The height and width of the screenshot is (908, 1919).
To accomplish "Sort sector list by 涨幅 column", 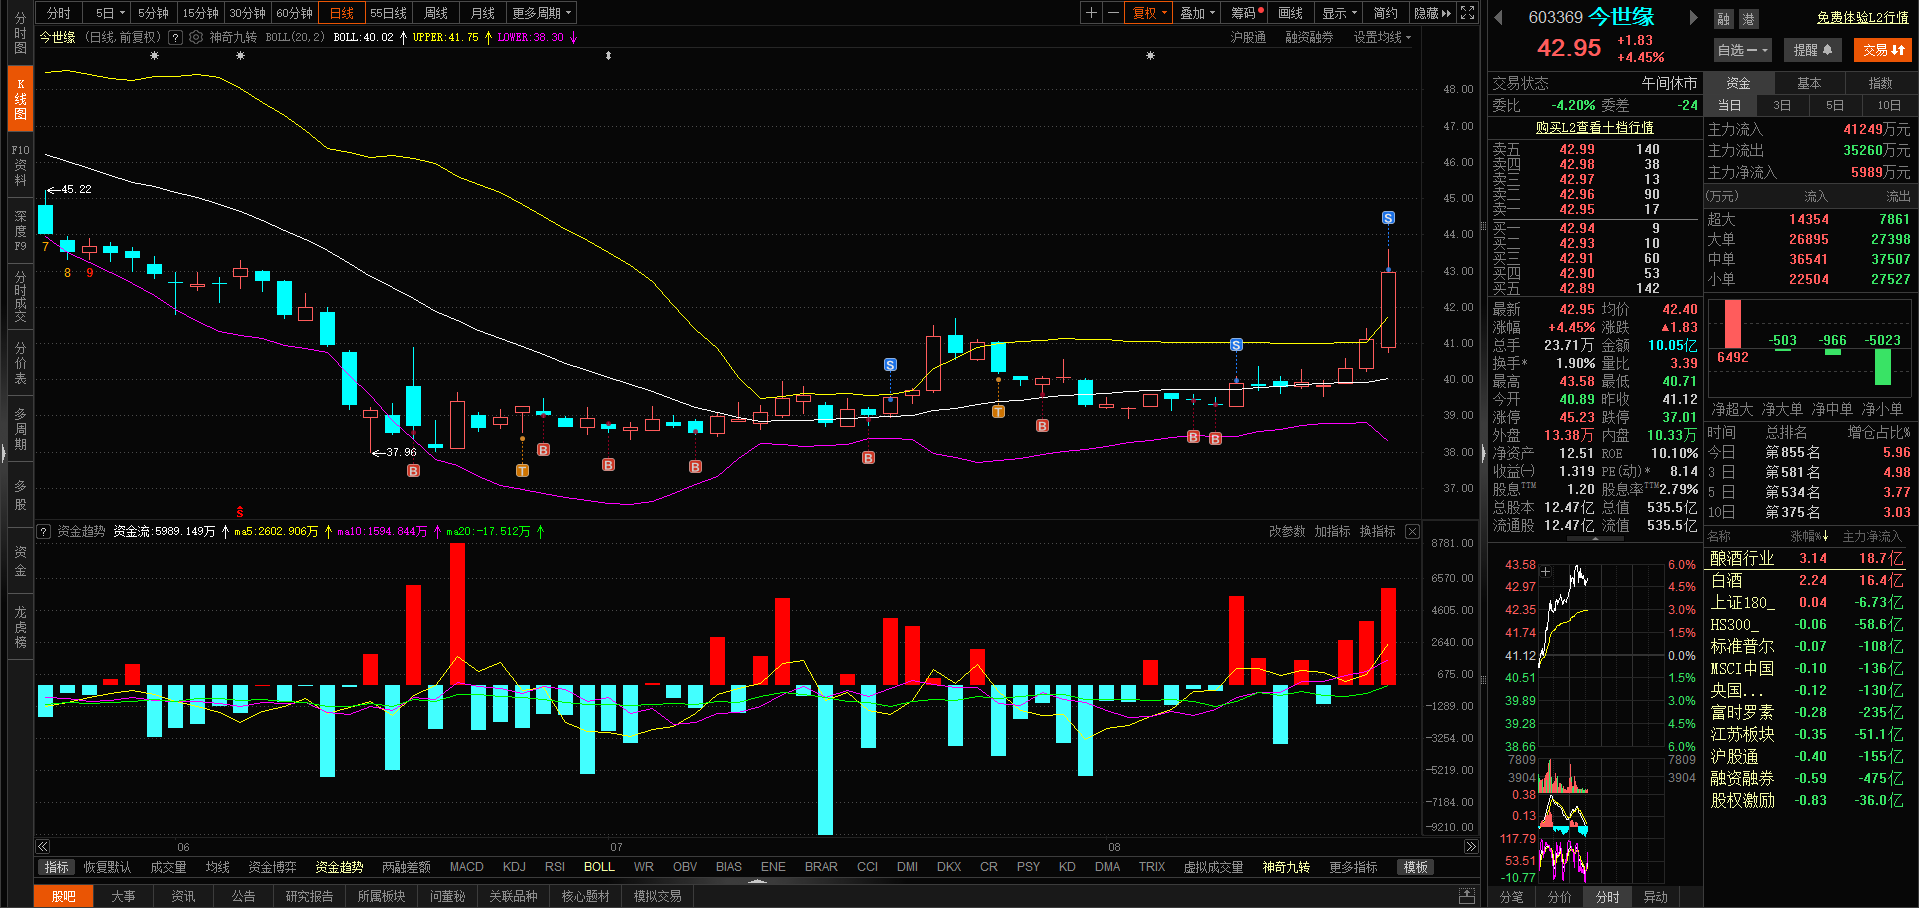I will coord(1809,537).
